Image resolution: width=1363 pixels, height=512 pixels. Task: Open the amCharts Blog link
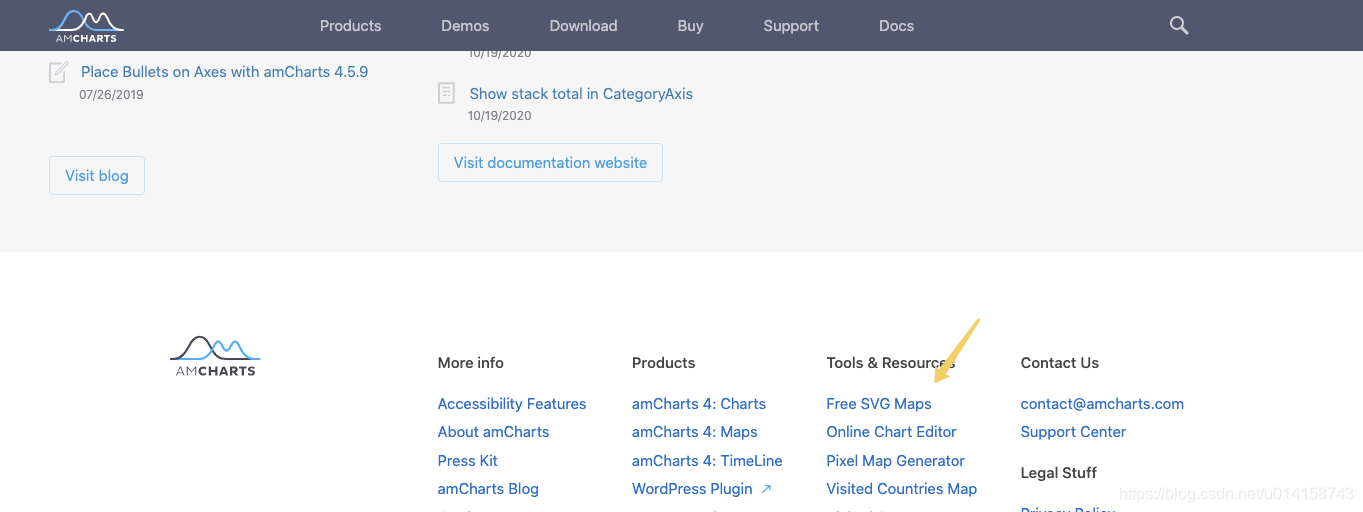point(488,489)
